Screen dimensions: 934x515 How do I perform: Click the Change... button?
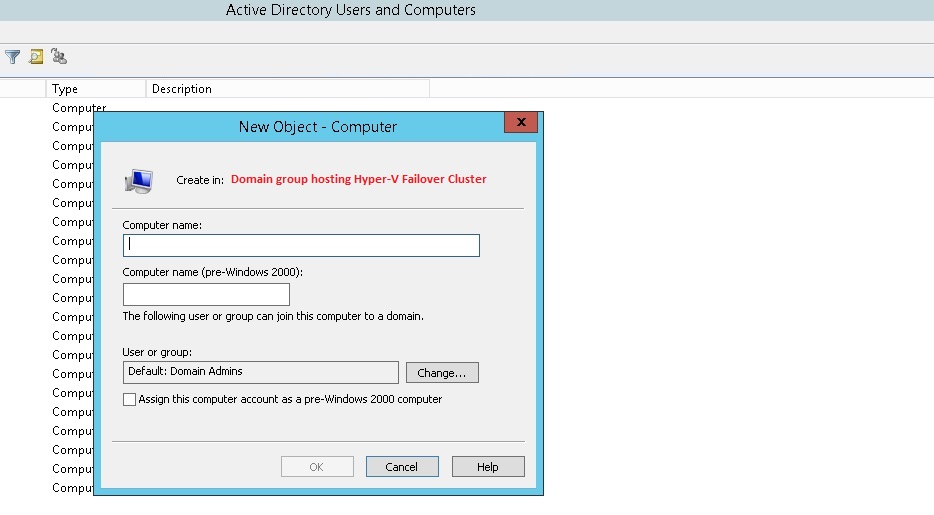[x=442, y=373]
